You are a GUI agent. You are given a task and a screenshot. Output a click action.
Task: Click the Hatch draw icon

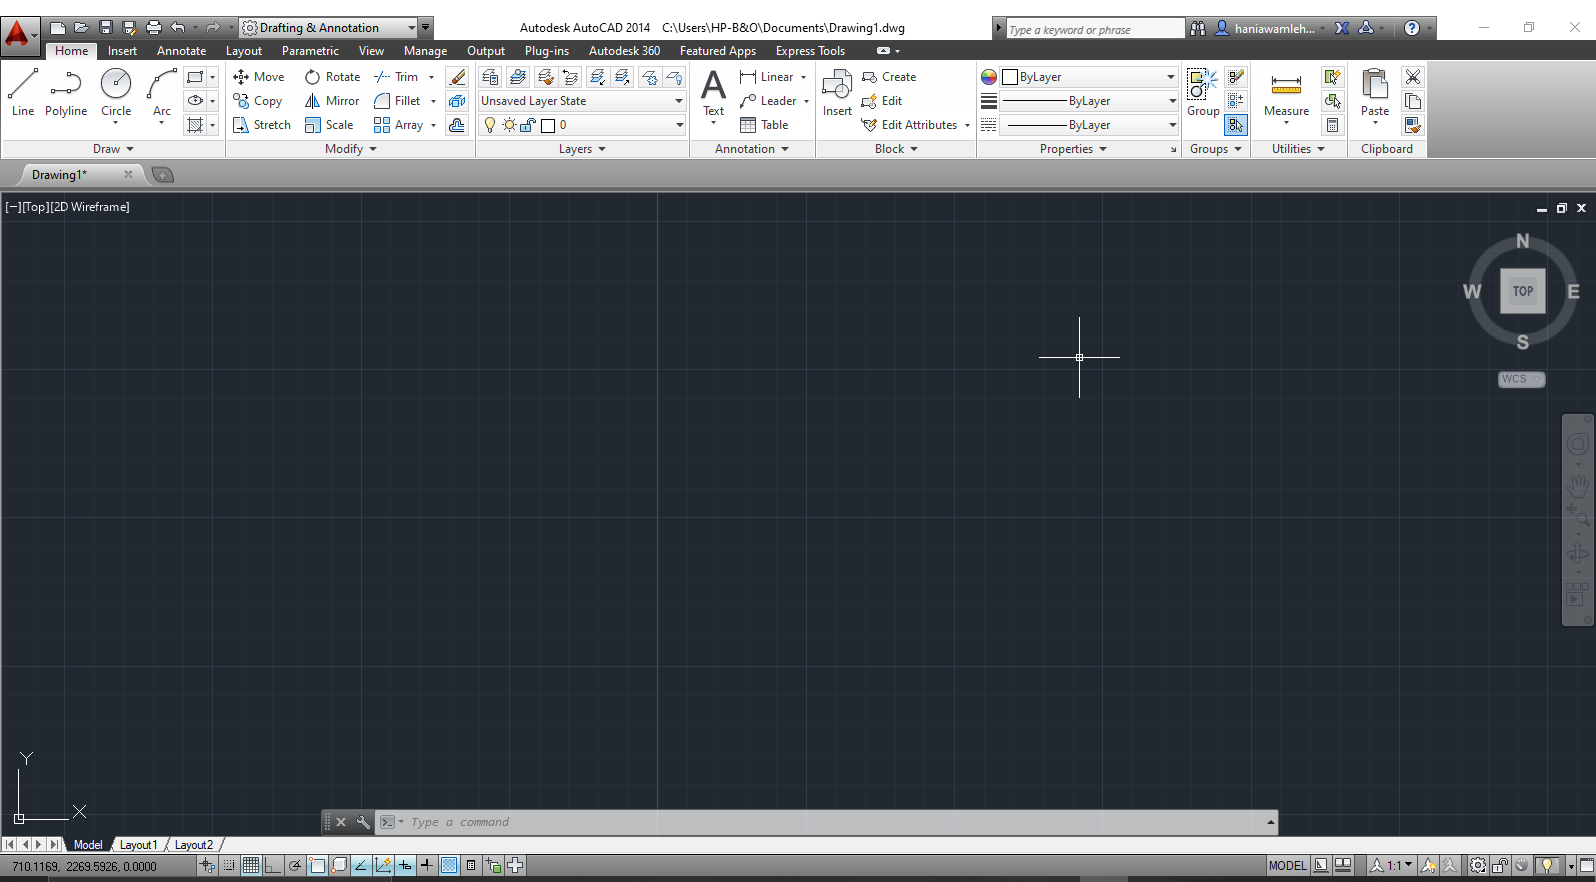coord(195,125)
